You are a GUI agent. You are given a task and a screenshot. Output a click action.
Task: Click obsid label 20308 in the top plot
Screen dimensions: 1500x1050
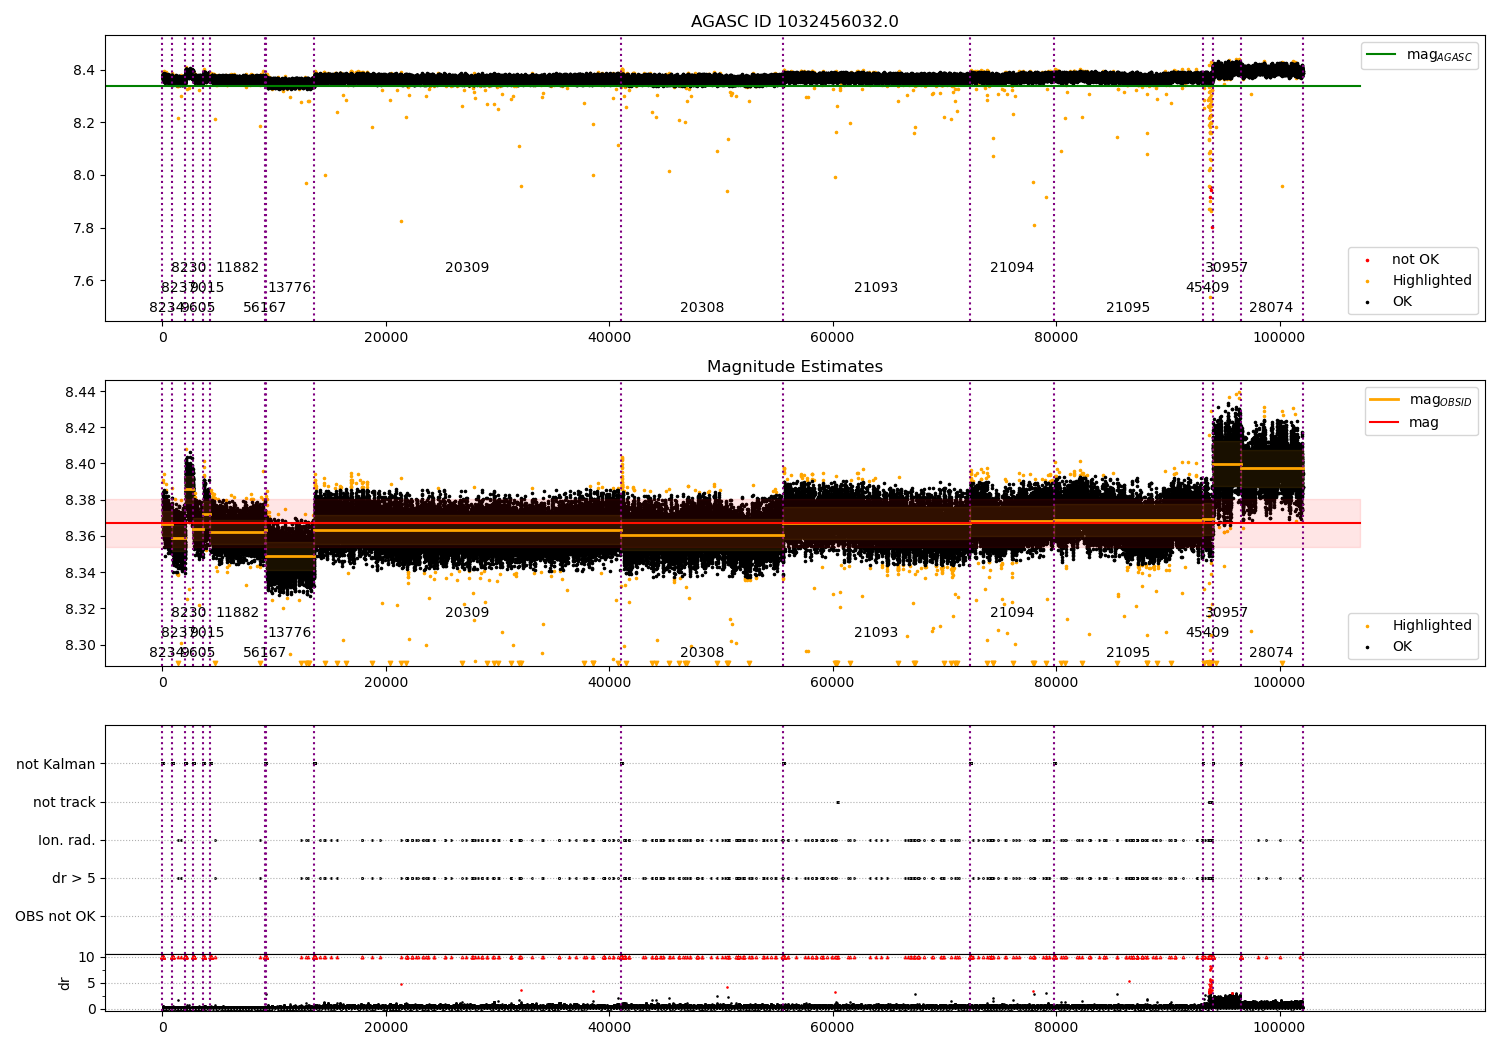[x=702, y=308]
